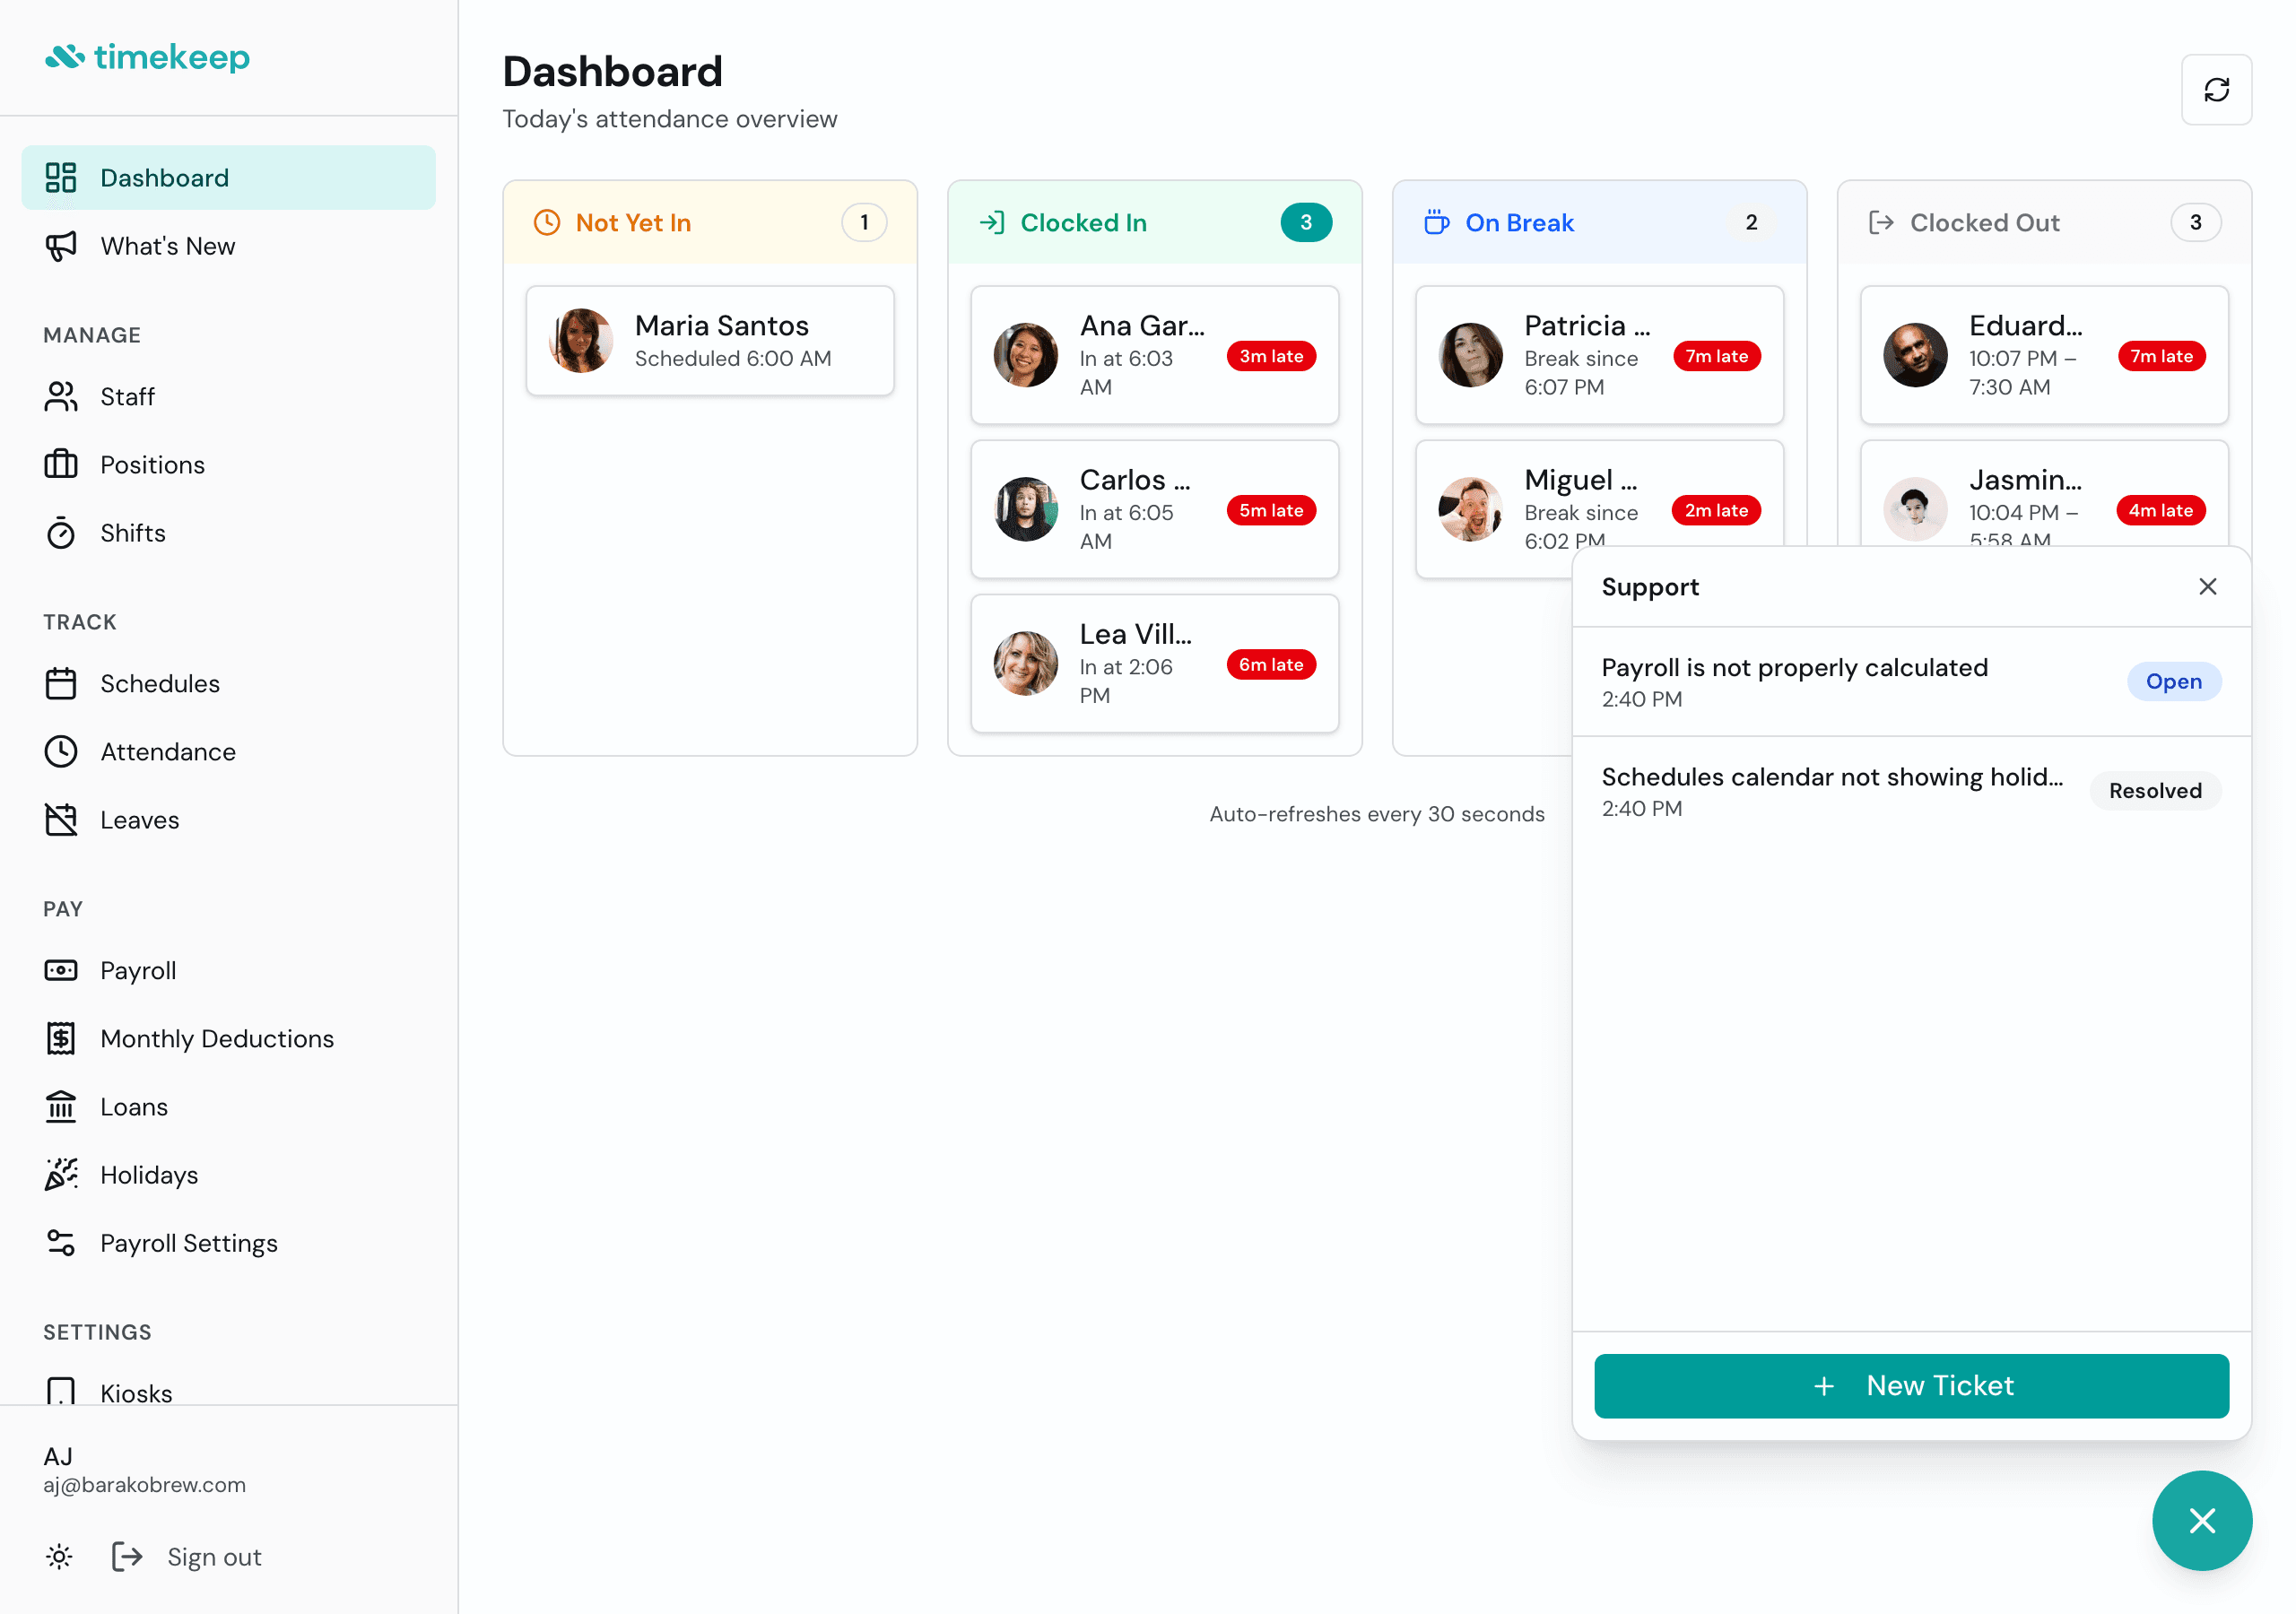
Task: Close the Support panel with X
Action: (x=2207, y=587)
